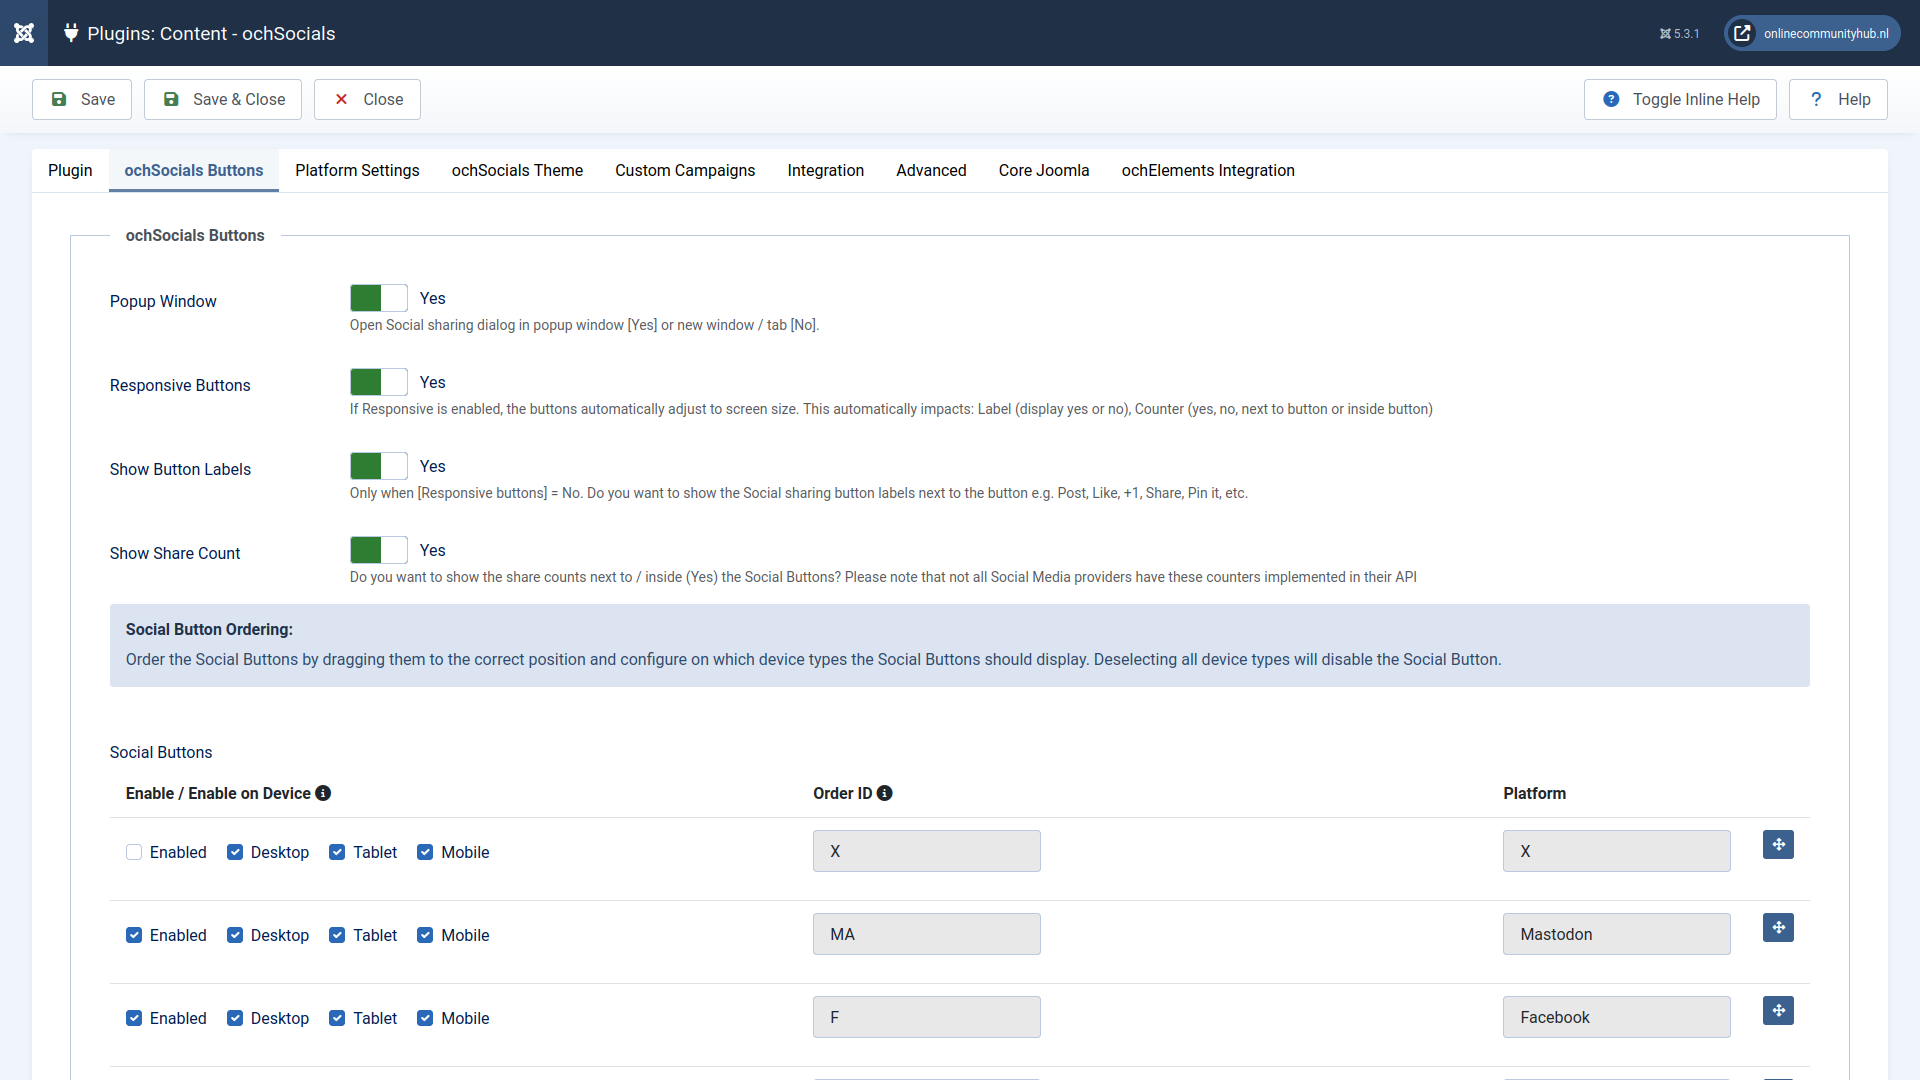Image resolution: width=1920 pixels, height=1080 pixels.
Task: Uncheck Enabled checkbox in Facebook row
Action: pyautogui.click(x=134, y=1018)
